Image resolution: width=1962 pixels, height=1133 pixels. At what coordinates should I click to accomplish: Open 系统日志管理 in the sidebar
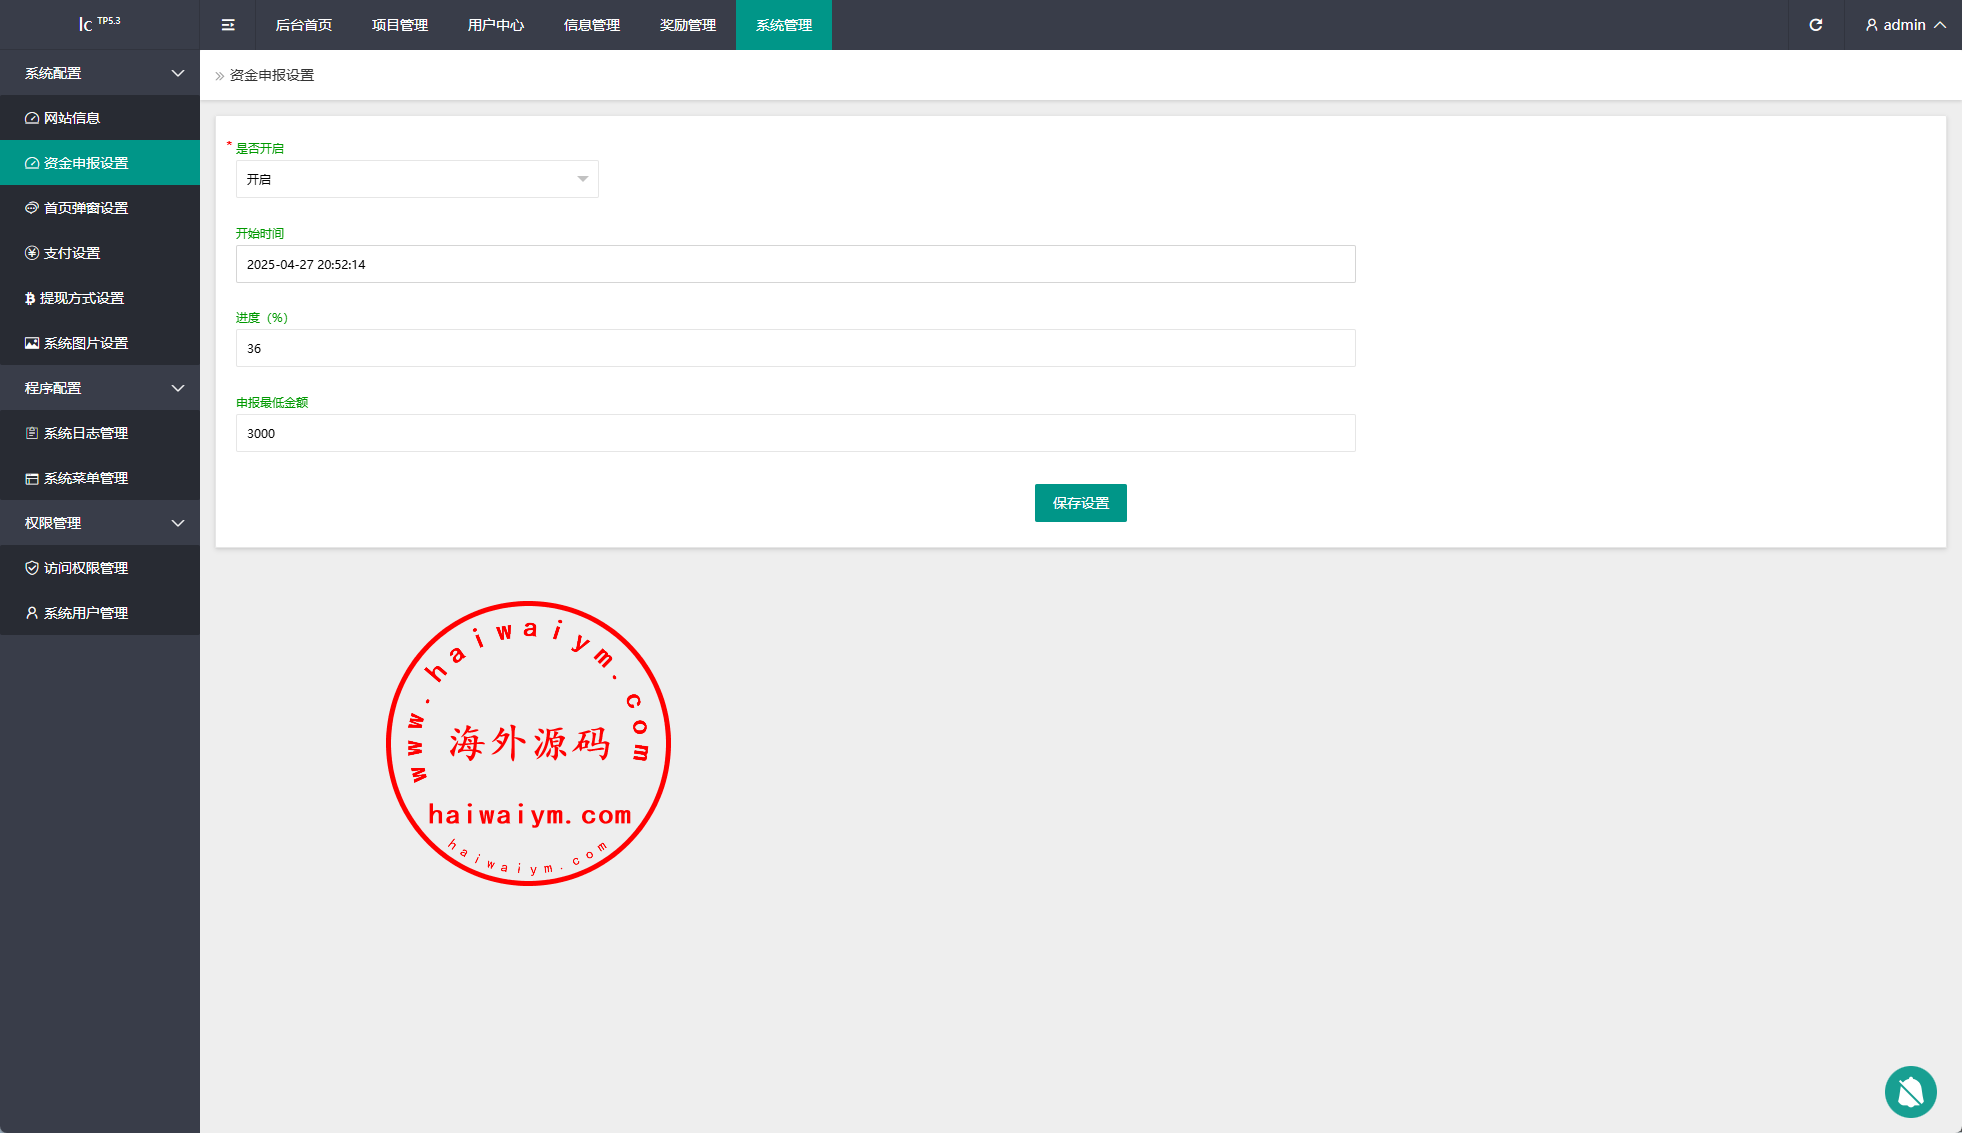pos(86,433)
